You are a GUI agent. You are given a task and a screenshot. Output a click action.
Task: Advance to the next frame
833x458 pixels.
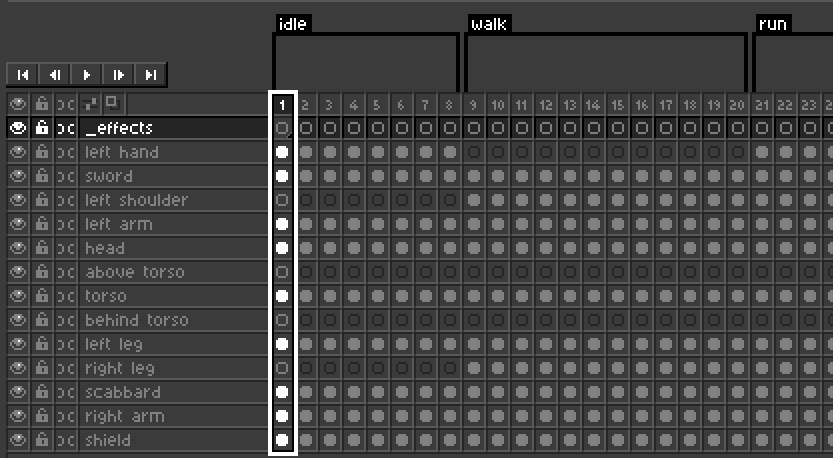point(118,74)
